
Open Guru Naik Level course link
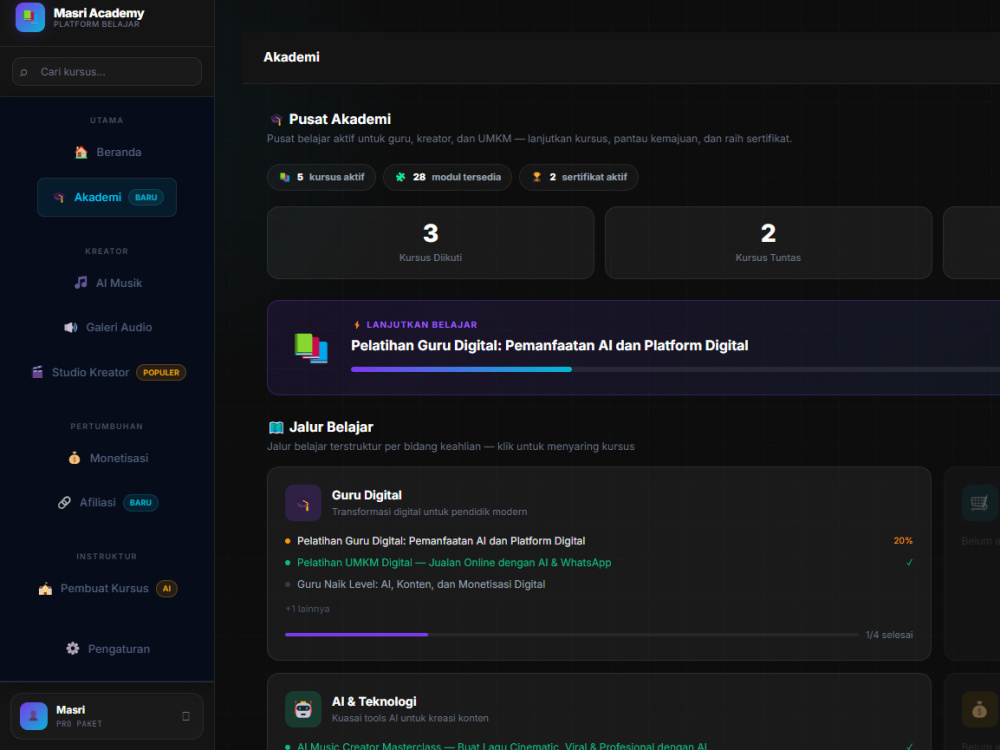point(421,584)
